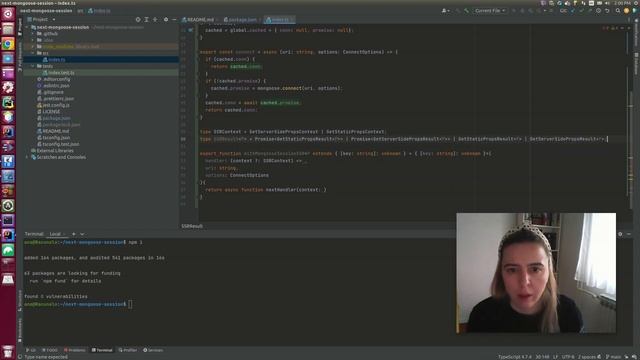Viewport: 640px width, 360px height.
Task: Expand the .idea folder
Action: 33,40
